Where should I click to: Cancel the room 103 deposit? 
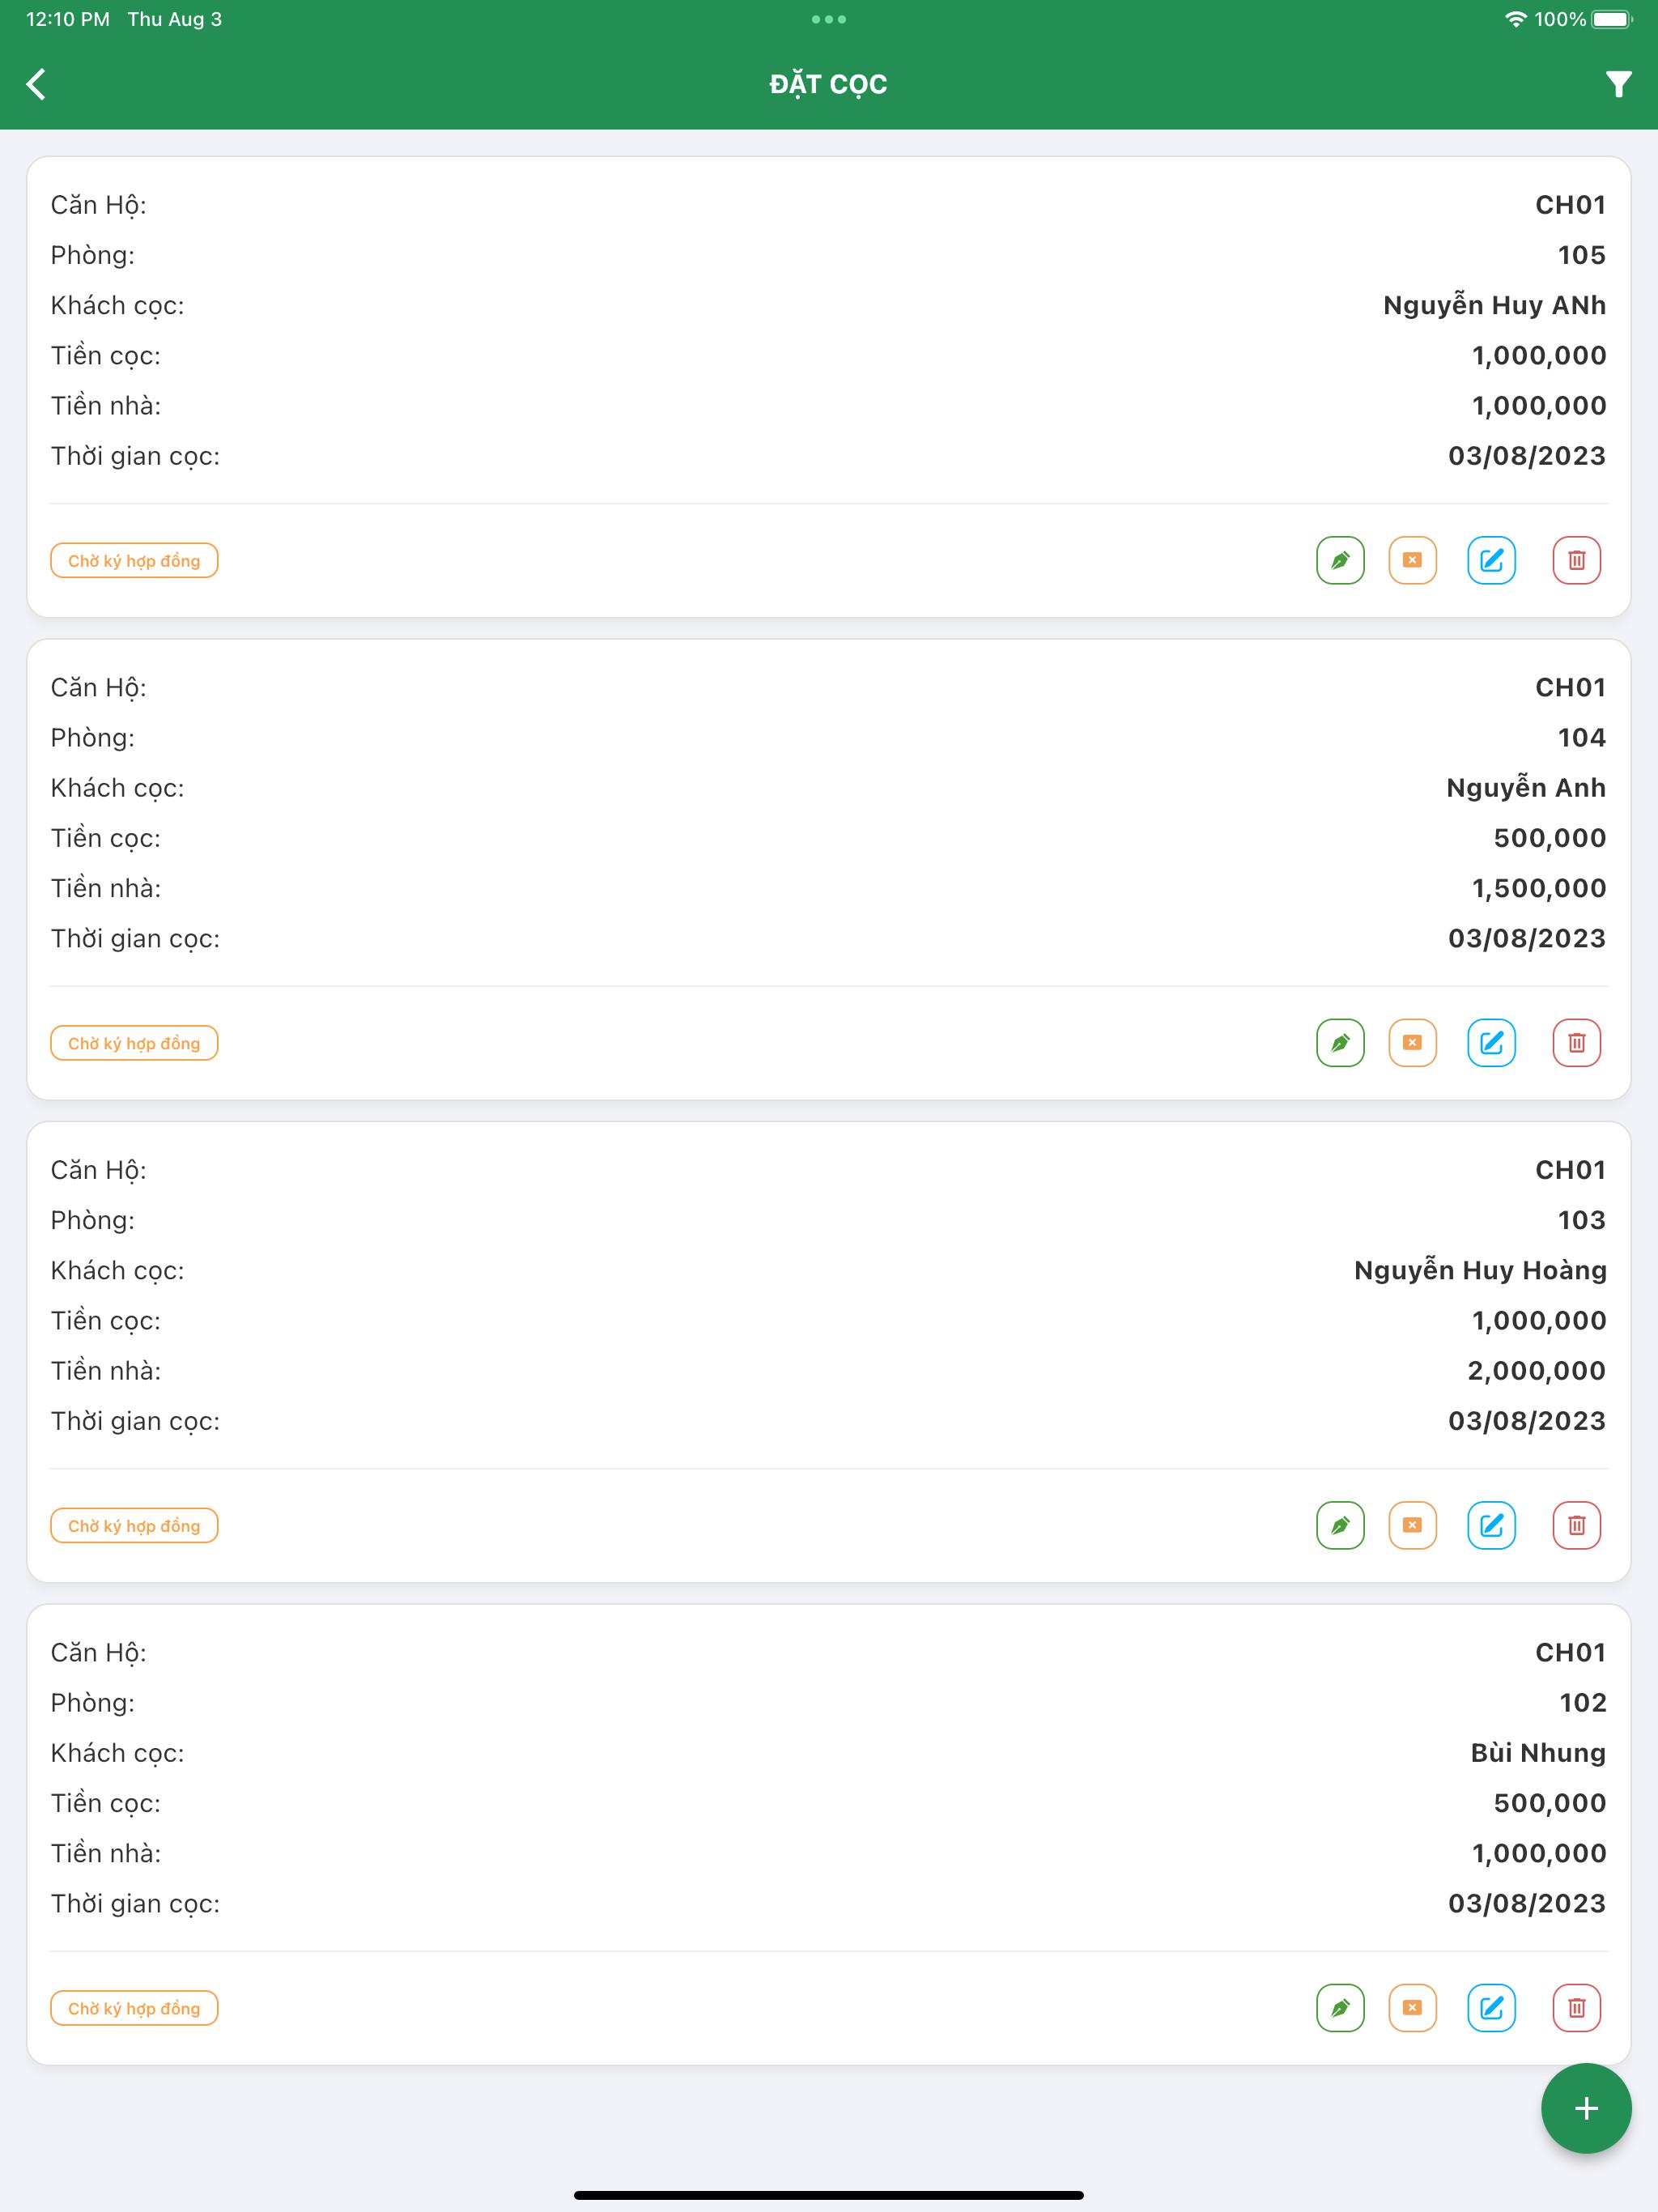point(1412,1525)
